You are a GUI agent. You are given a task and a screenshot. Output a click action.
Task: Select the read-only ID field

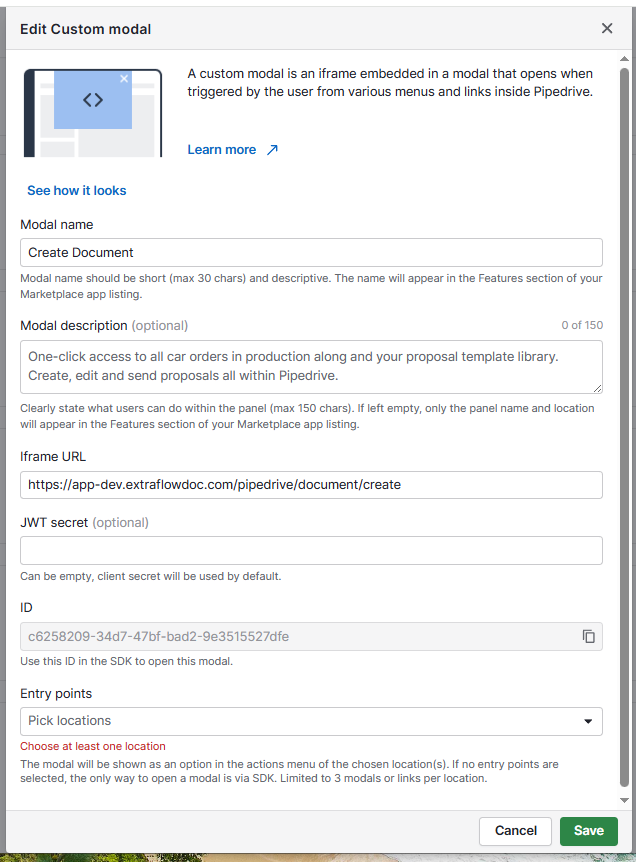300,636
